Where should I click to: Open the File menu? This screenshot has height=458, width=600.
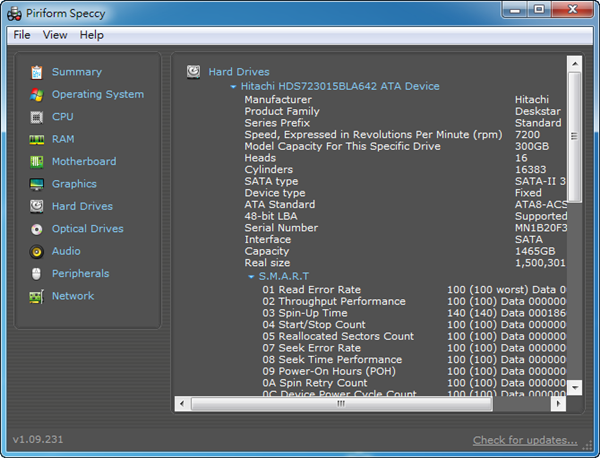tap(22, 35)
